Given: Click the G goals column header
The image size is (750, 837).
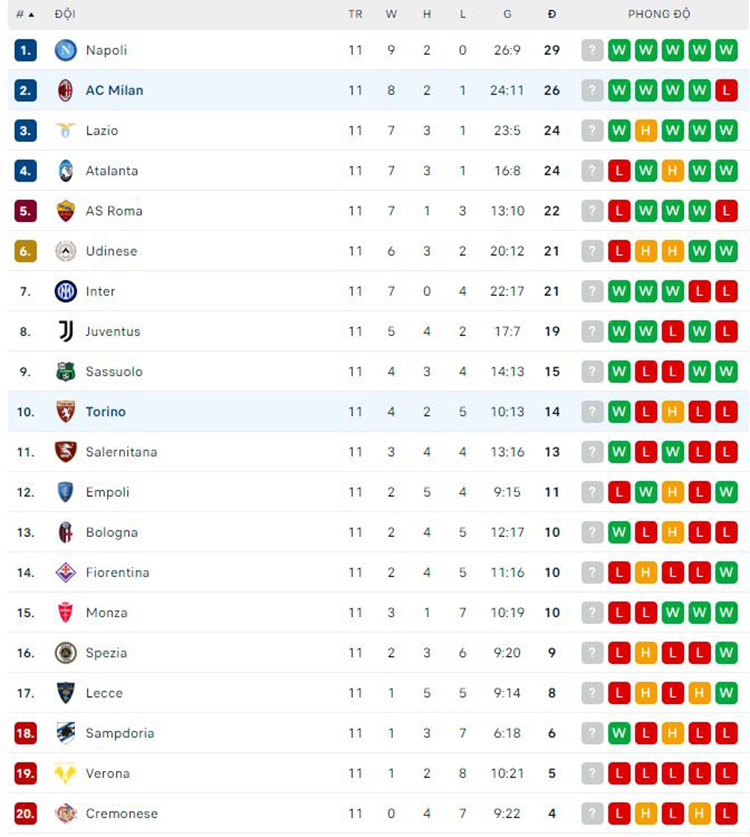Looking at the screenshot, I should tap(507, 15).
